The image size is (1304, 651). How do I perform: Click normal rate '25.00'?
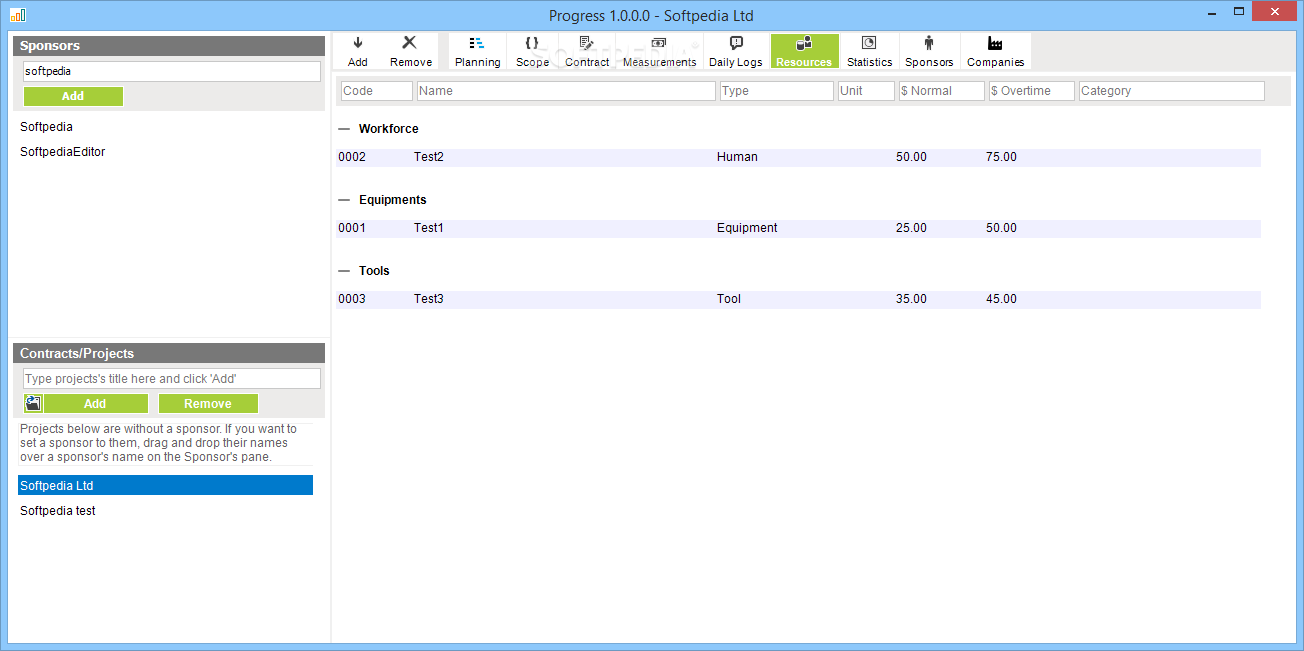pos(911,228)
